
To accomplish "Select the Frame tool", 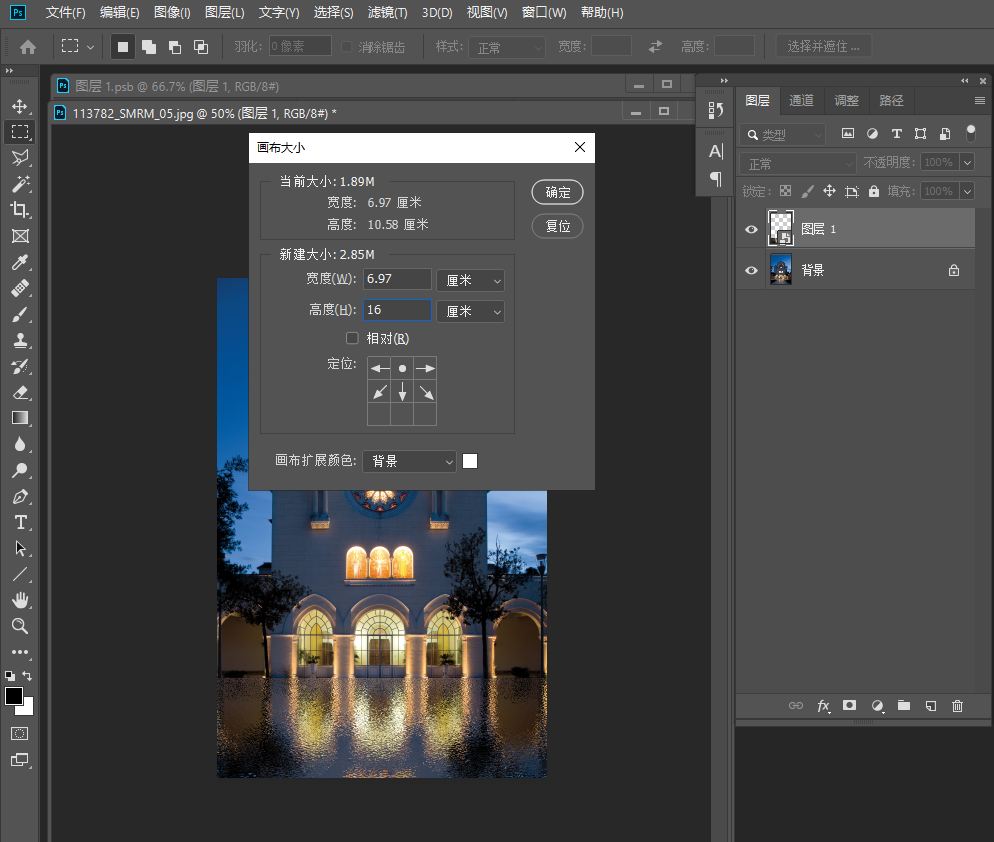I will [x=20, y=236].
